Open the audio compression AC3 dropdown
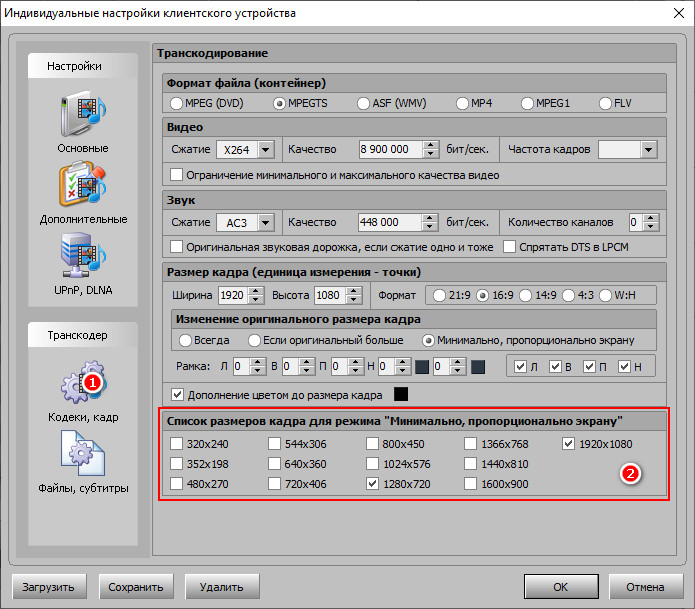695x609 pixels. click(x=265, y=222)
